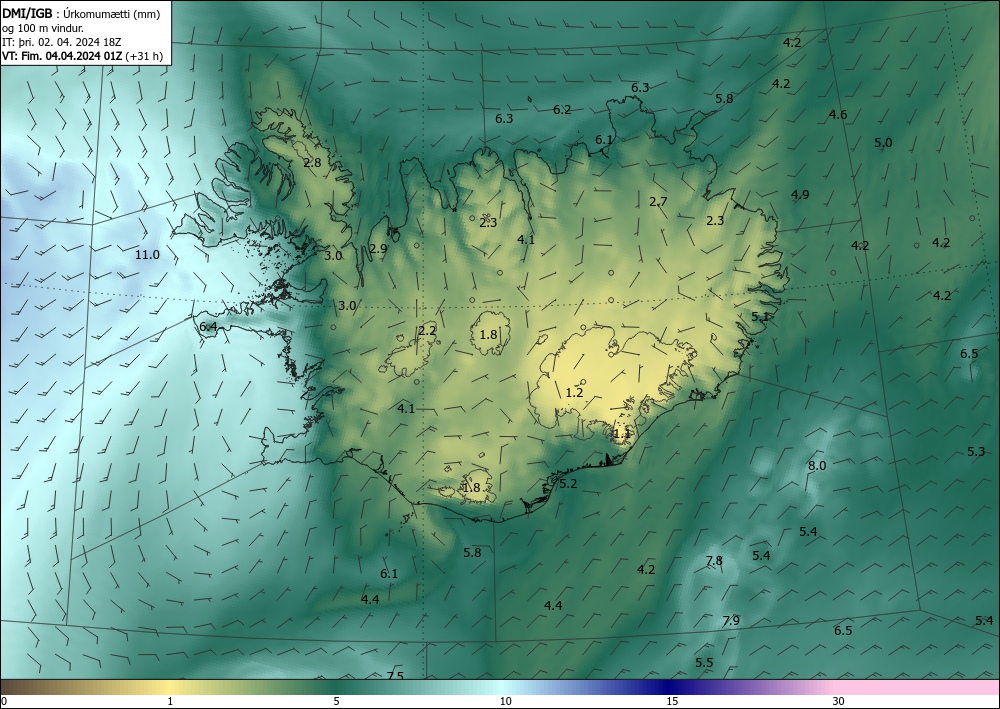
Task: Select the 5.2 value on the south coast
Action: (568, 484)
